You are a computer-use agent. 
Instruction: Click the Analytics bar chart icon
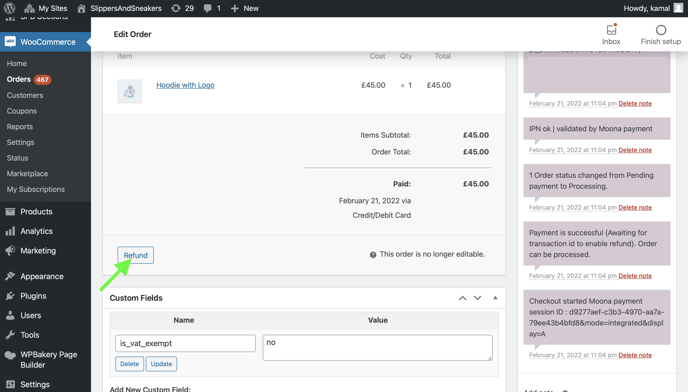(x=10, y=231)
